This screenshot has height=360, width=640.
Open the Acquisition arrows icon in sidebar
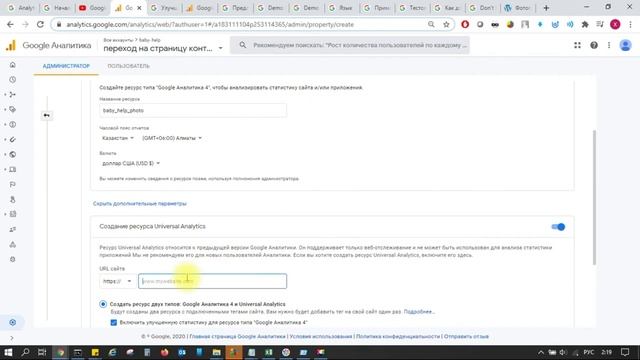coord(13,95)
